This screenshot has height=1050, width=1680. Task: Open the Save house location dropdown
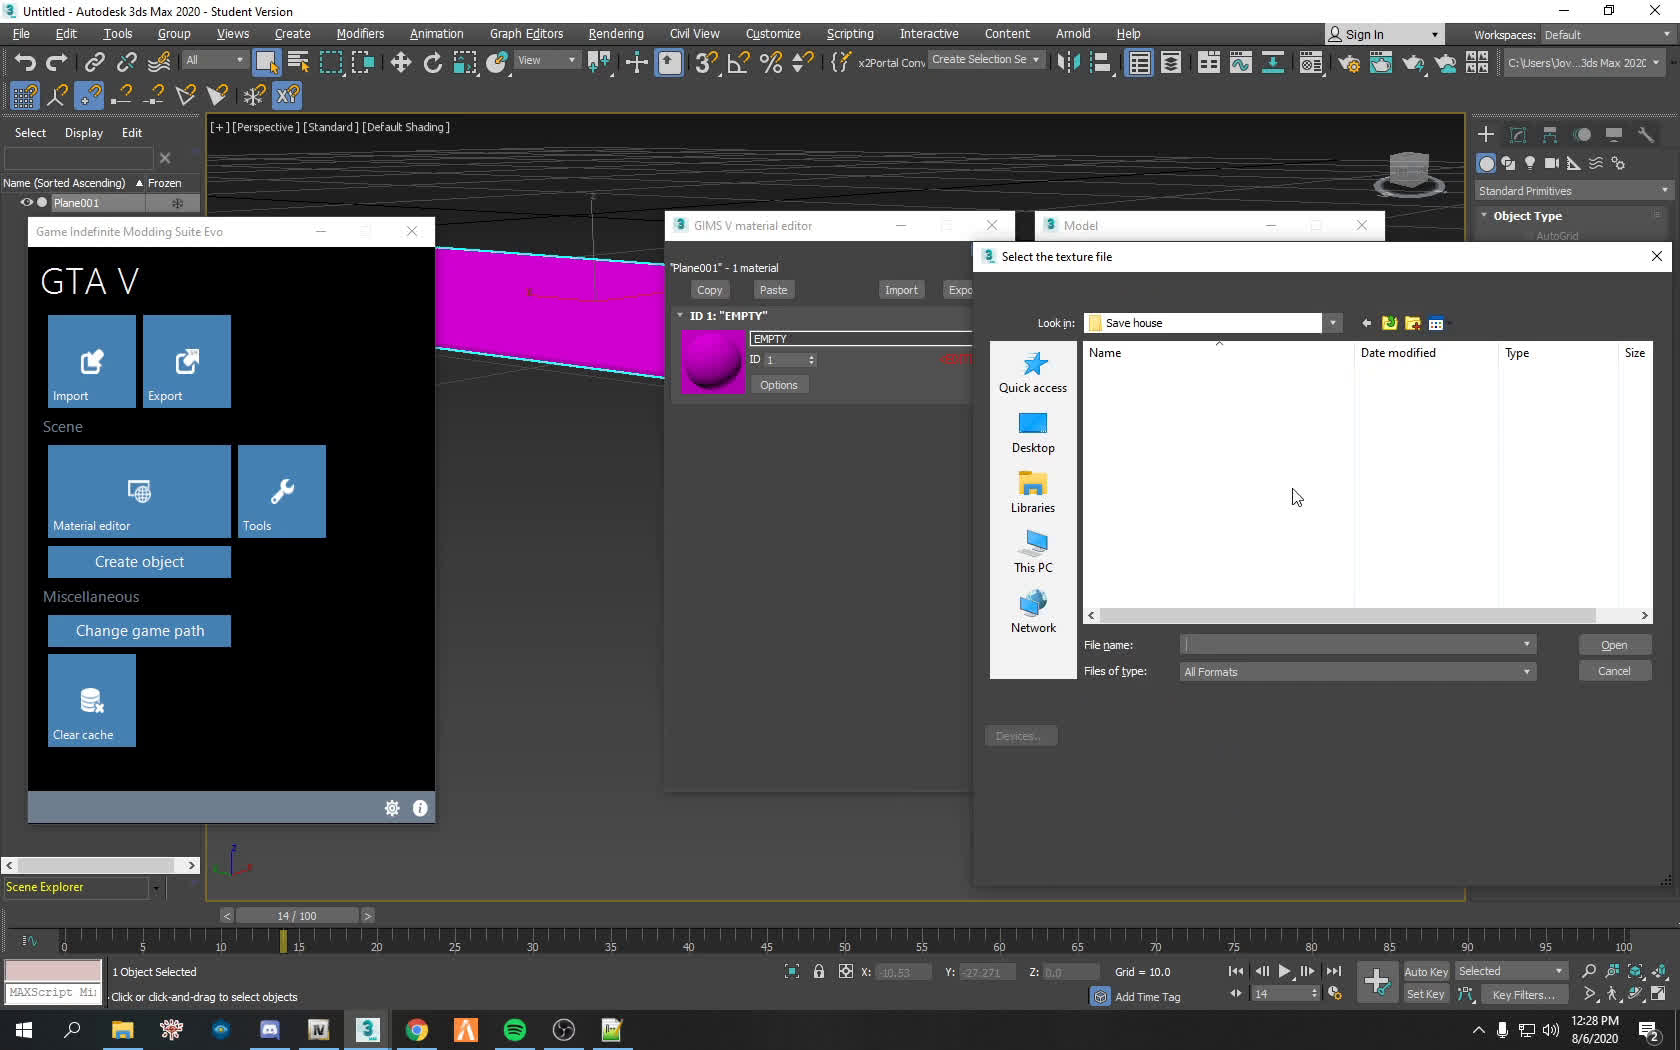pos(1333,322)
